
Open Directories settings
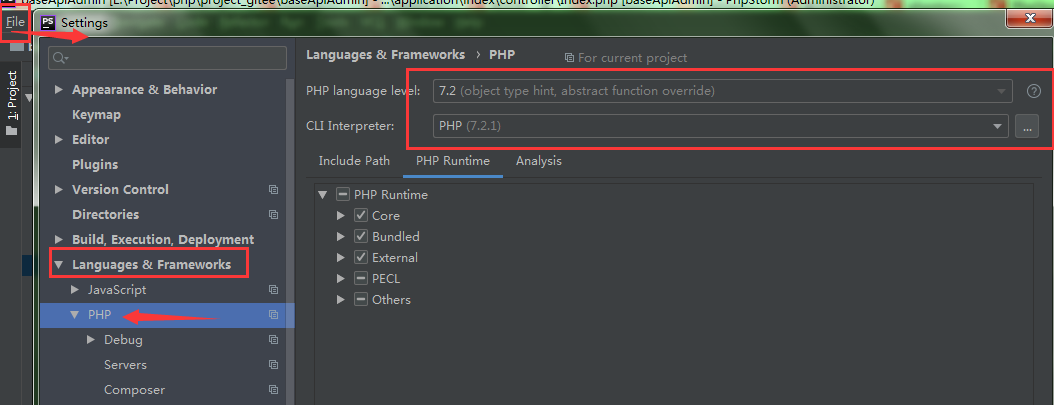tap(106, 214)
